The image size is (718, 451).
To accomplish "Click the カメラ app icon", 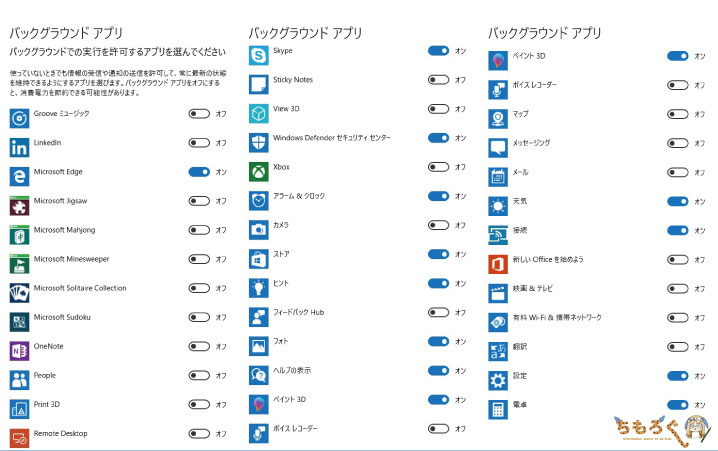I will tap(259, 230).
